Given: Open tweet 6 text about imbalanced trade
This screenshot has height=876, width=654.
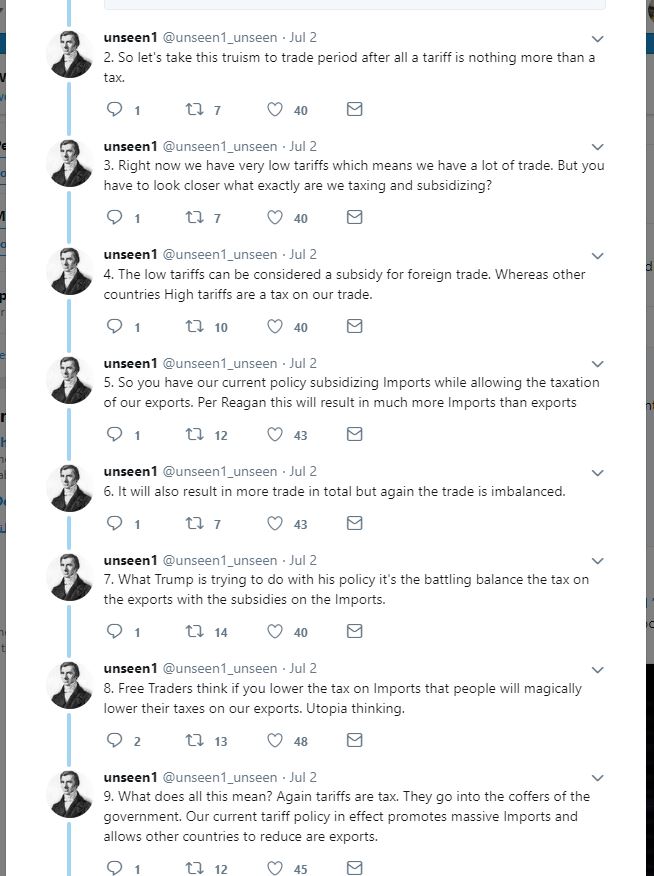Looking at the screenshot, I should tap(334, 492).
